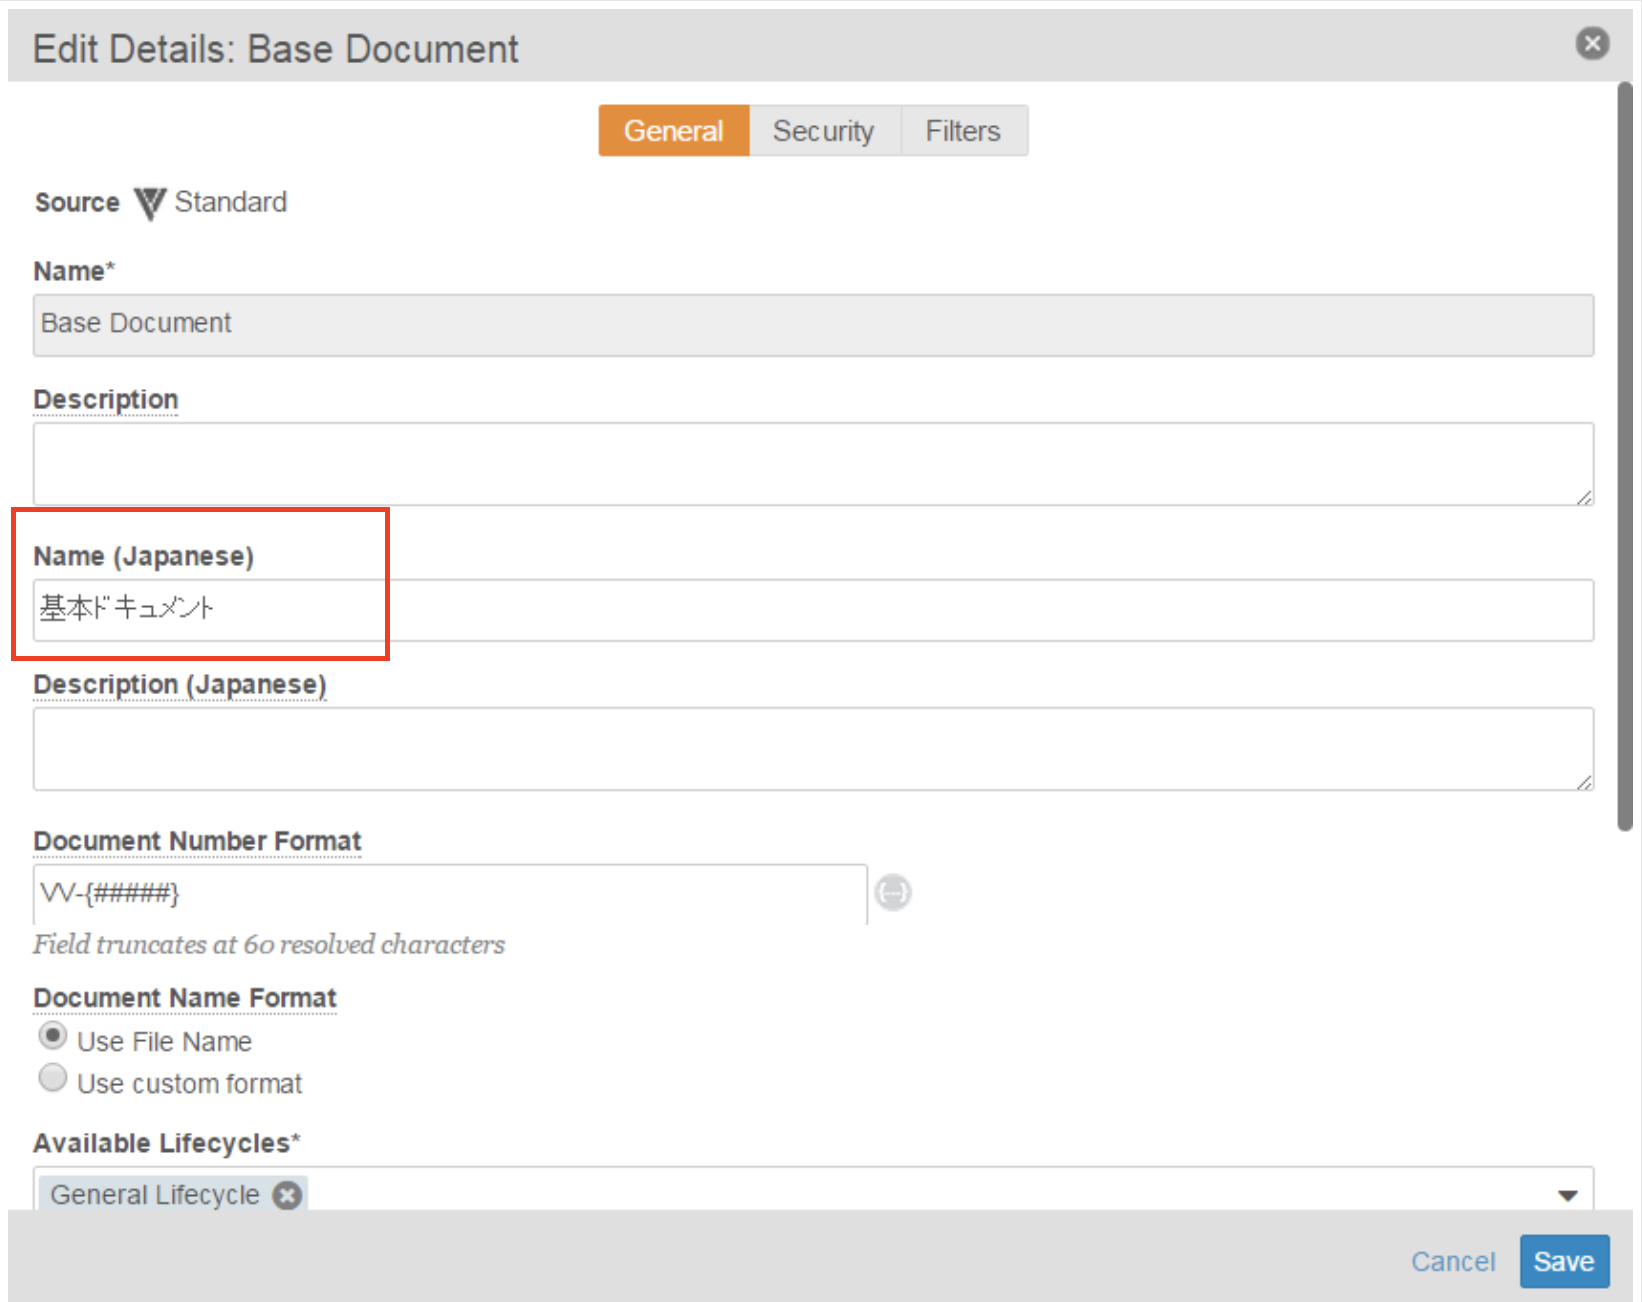Screen dimensions: 1642x1302
Task: Click in the Description text area
Action: pos(812,464)
